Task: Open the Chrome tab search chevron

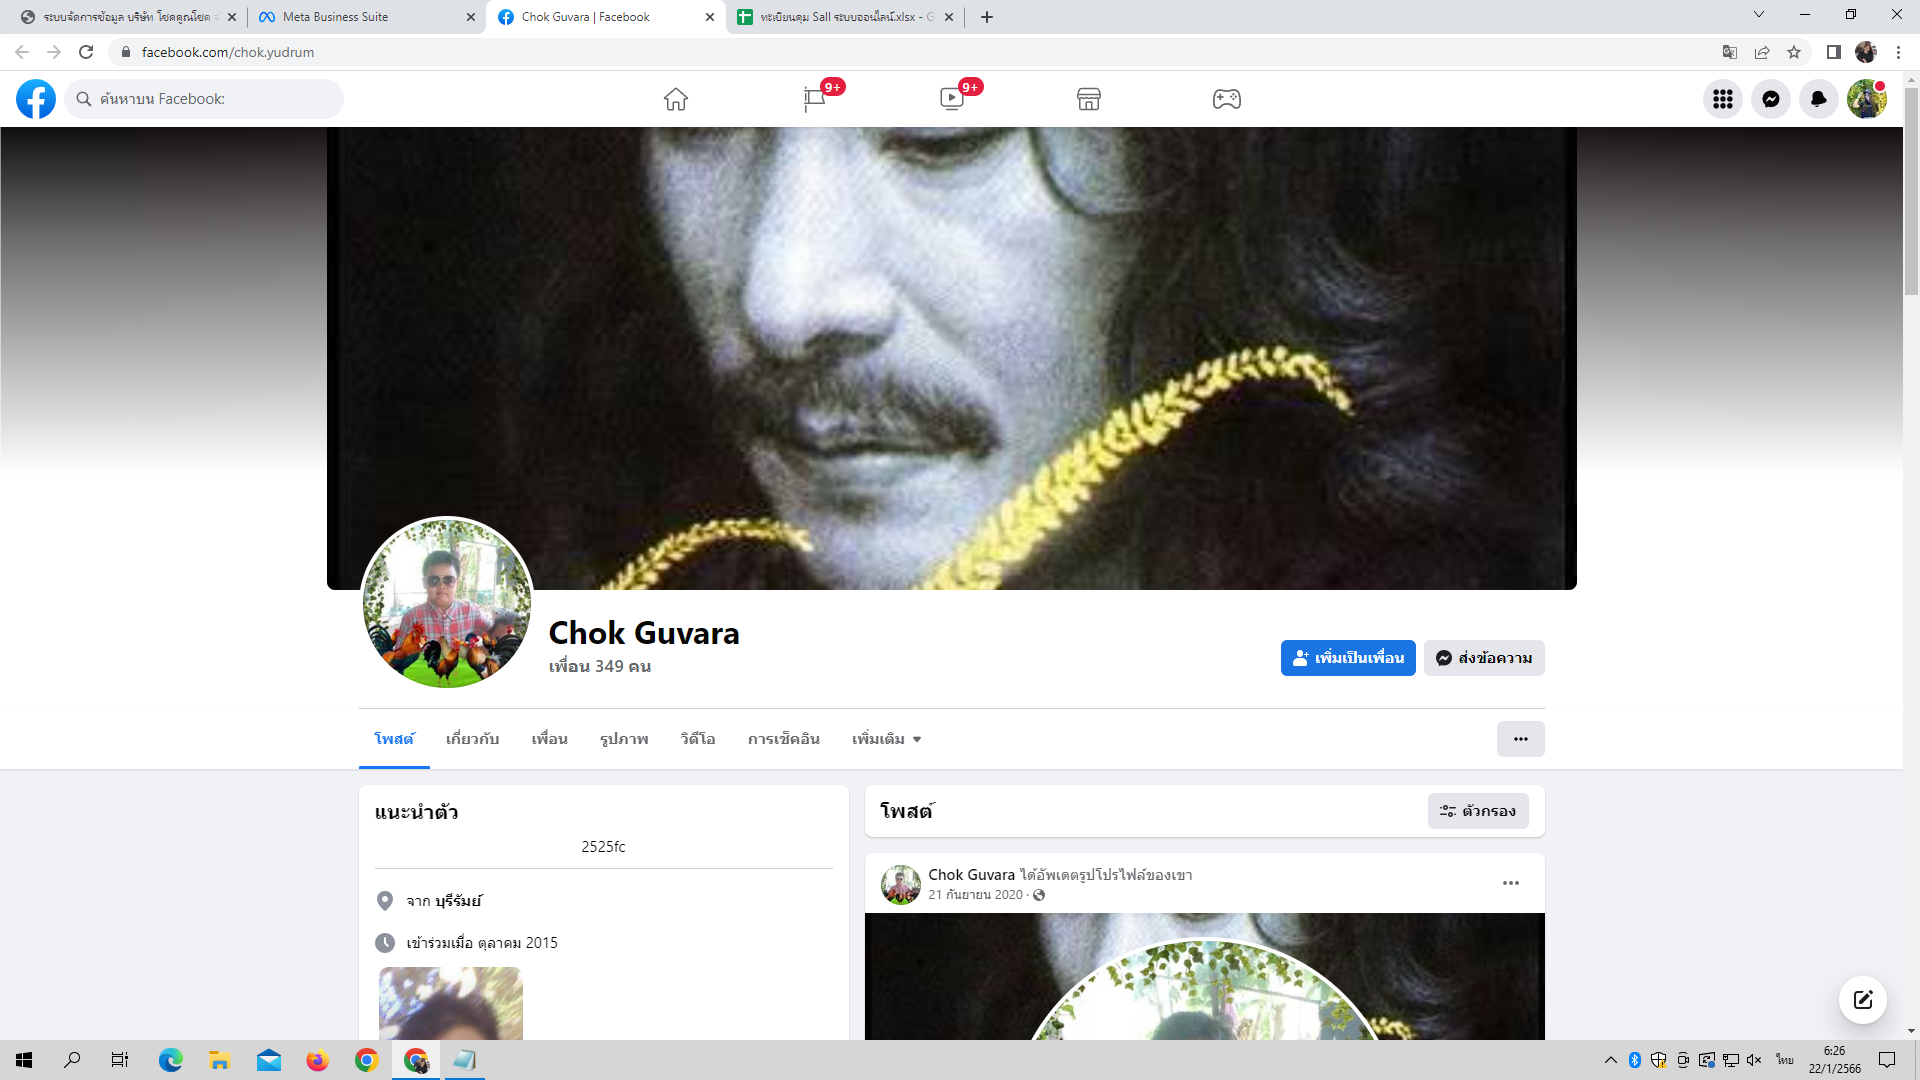Action: point(1758,15)
